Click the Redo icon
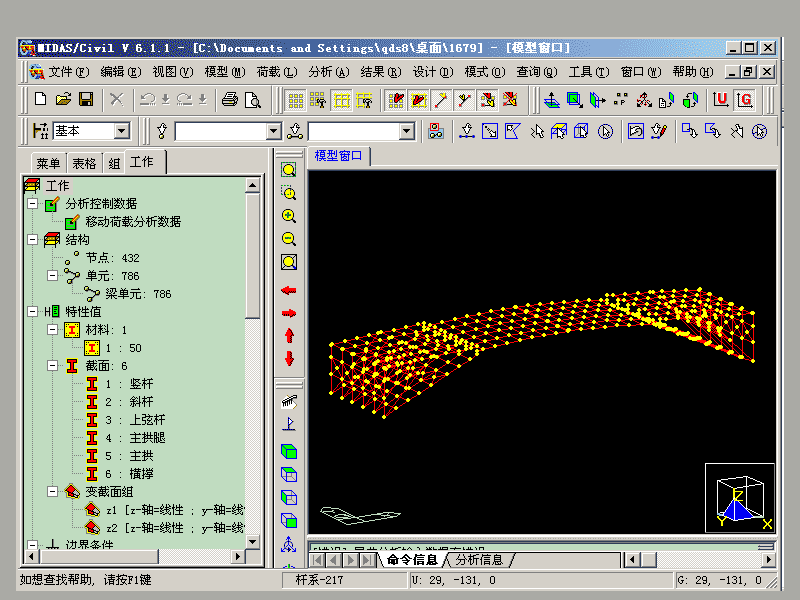The height and width of the screenshot is (600, 800). [184, 99]
